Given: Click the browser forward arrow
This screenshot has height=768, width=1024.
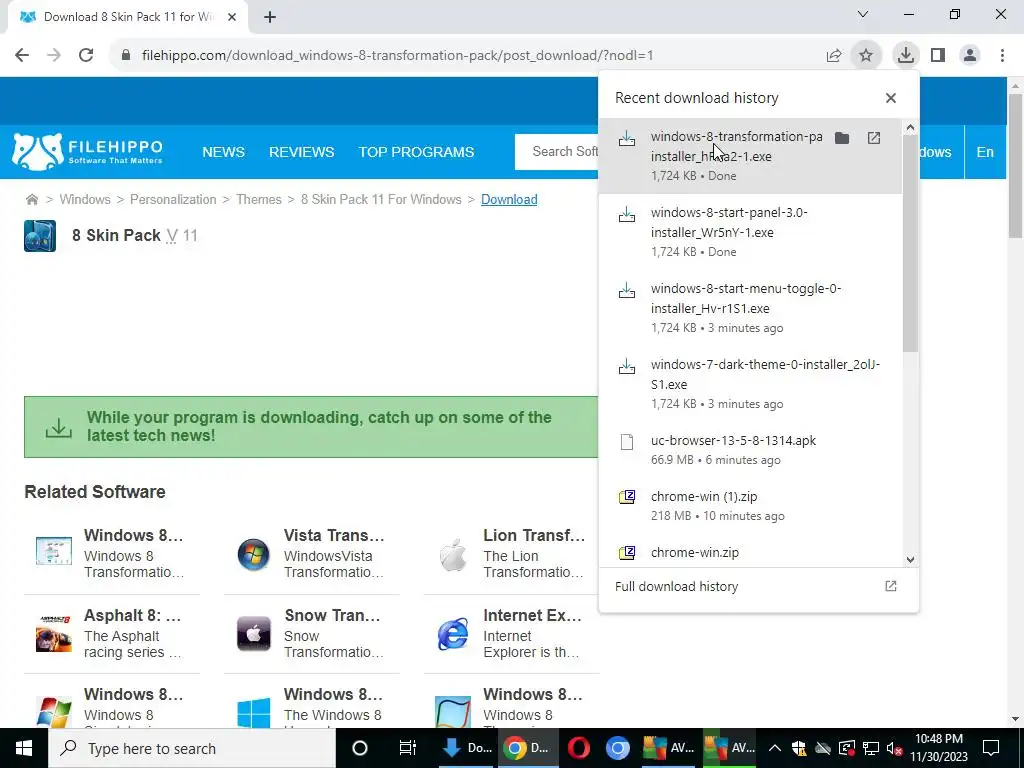Looking at the screenshot, I should 54,56.
